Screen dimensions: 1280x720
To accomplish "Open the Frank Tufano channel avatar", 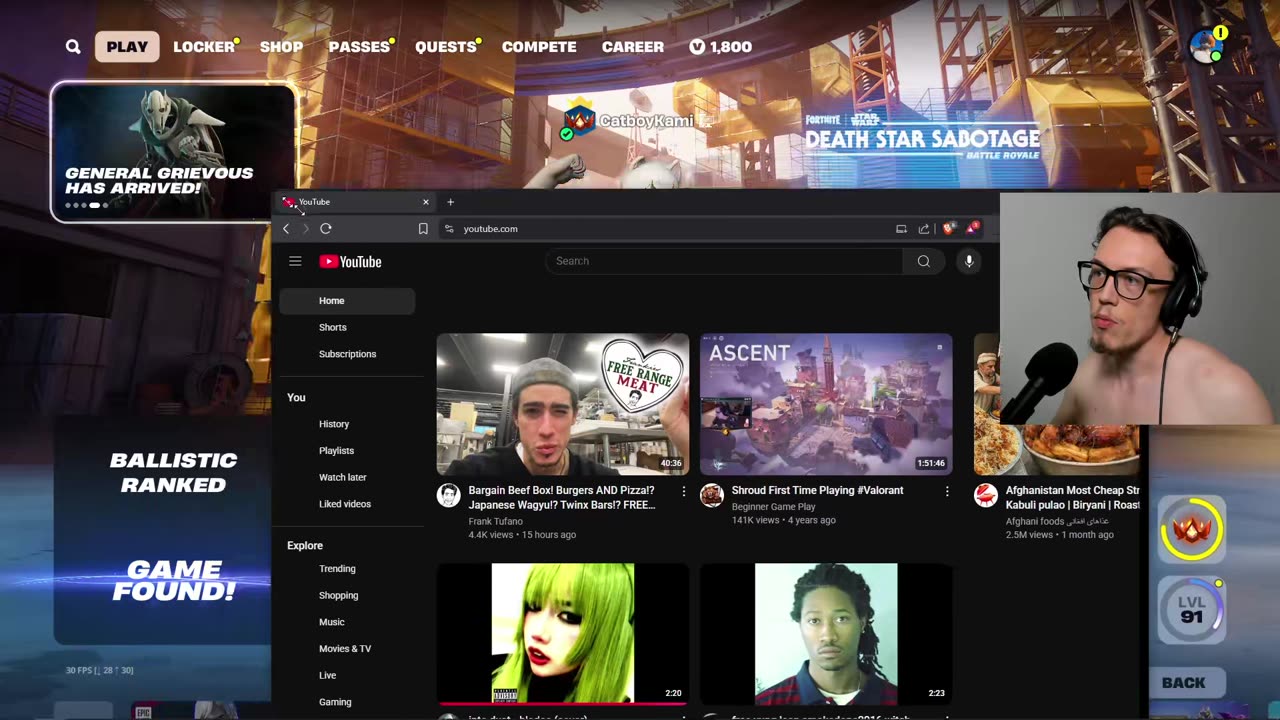I will pos(449,495).
